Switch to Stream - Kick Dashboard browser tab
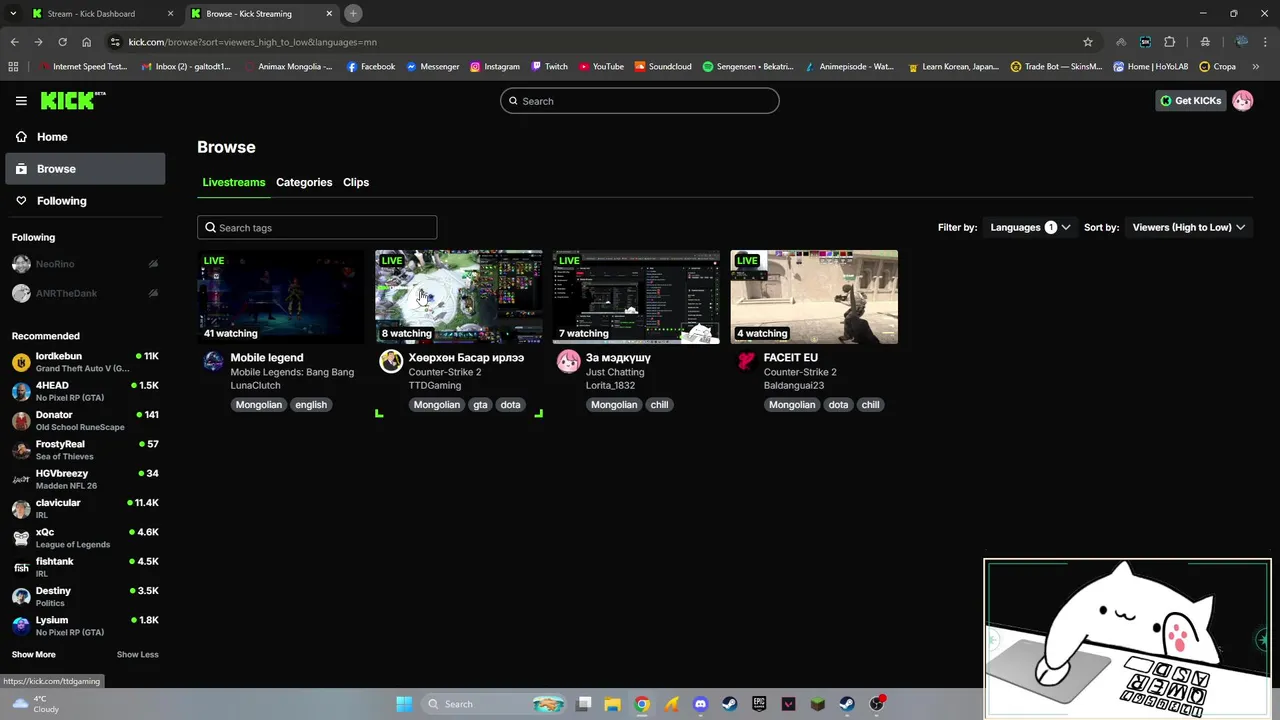 pos(102,14)
